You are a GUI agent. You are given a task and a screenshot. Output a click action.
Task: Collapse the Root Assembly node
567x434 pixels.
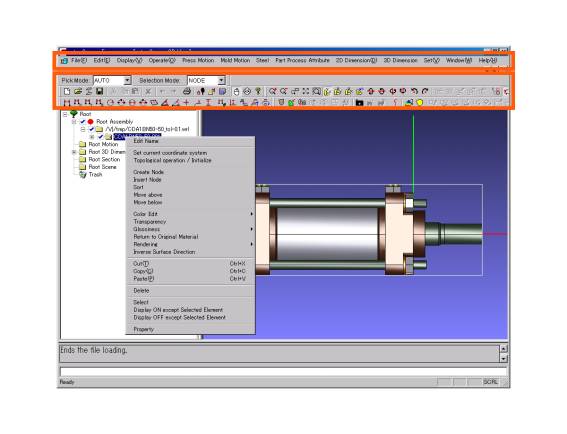click(74, 122)
